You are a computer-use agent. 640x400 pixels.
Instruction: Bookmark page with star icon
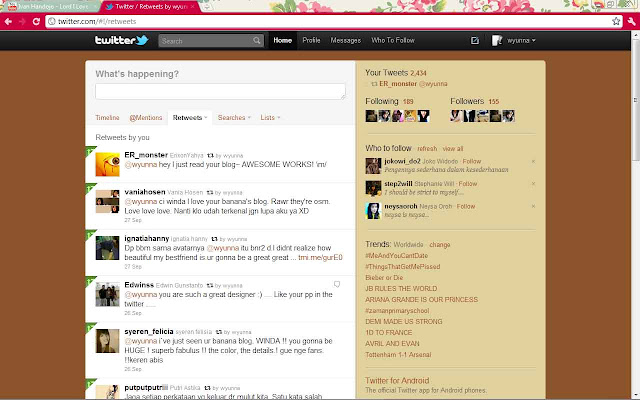616,21
